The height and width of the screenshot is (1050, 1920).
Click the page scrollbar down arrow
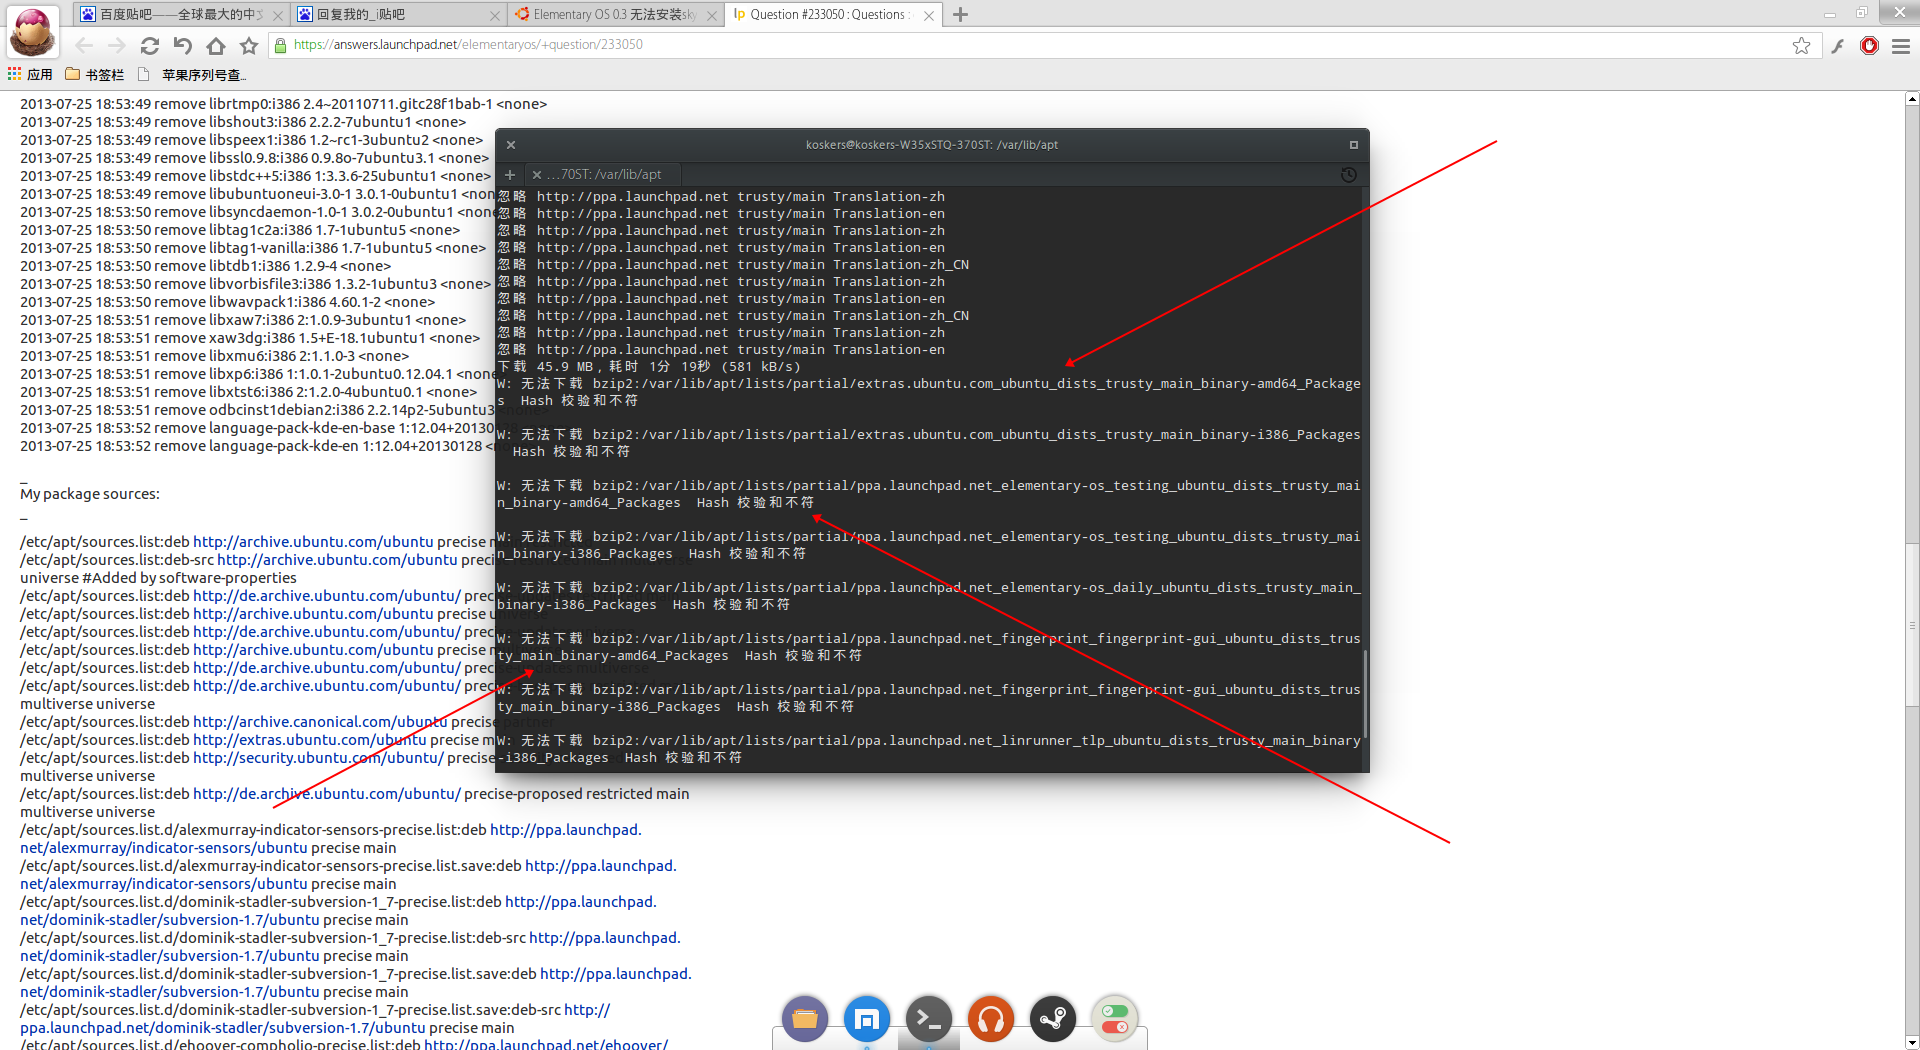[x=1912, y=1042]
